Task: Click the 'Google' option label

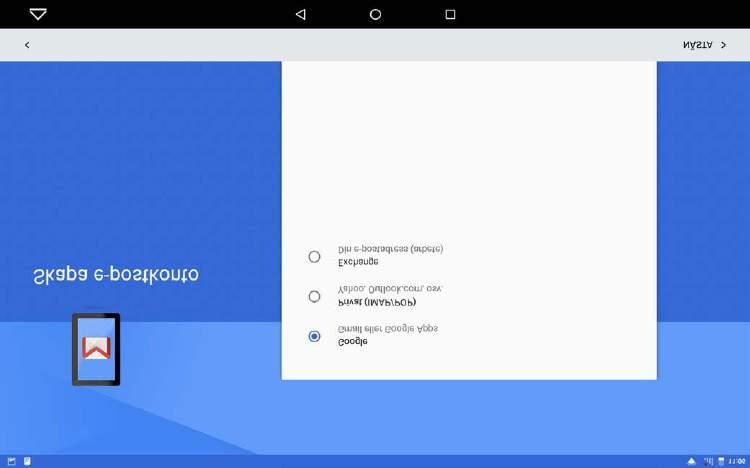Action: (x=353, y=342)
